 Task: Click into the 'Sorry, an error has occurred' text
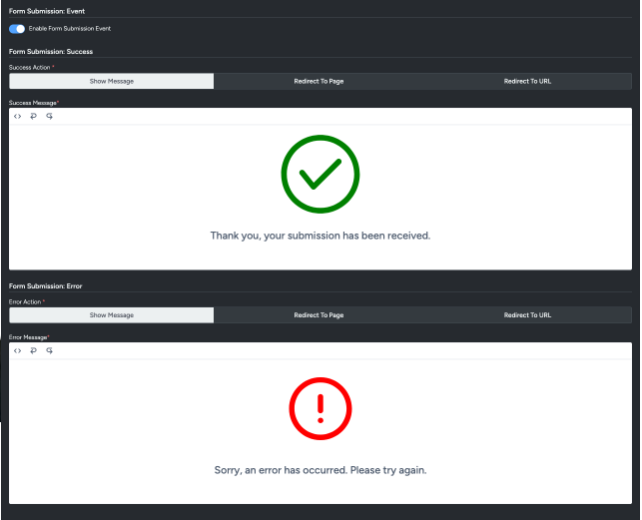click(320, 470)
